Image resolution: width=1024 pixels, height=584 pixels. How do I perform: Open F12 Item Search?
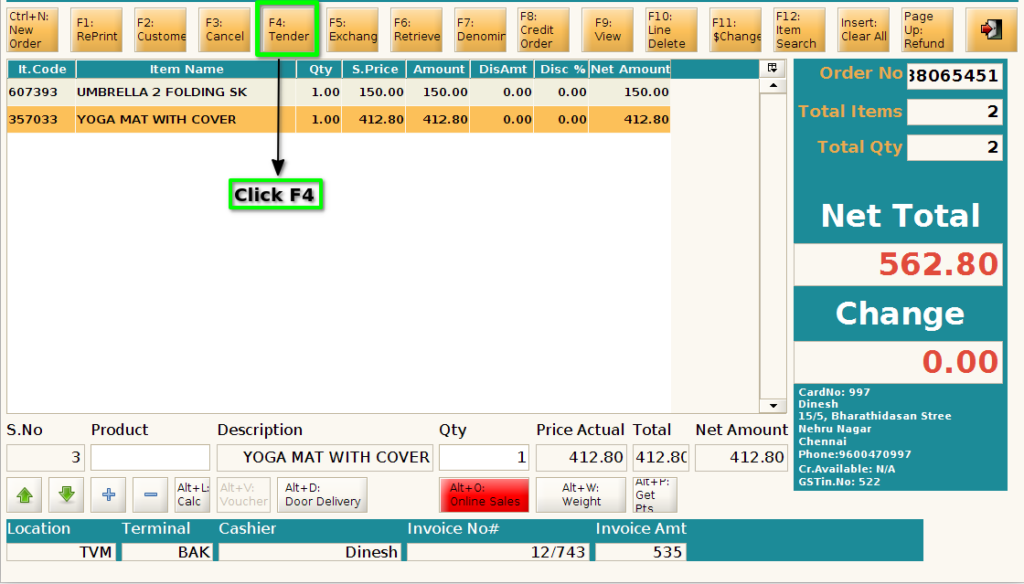point(799,29)
